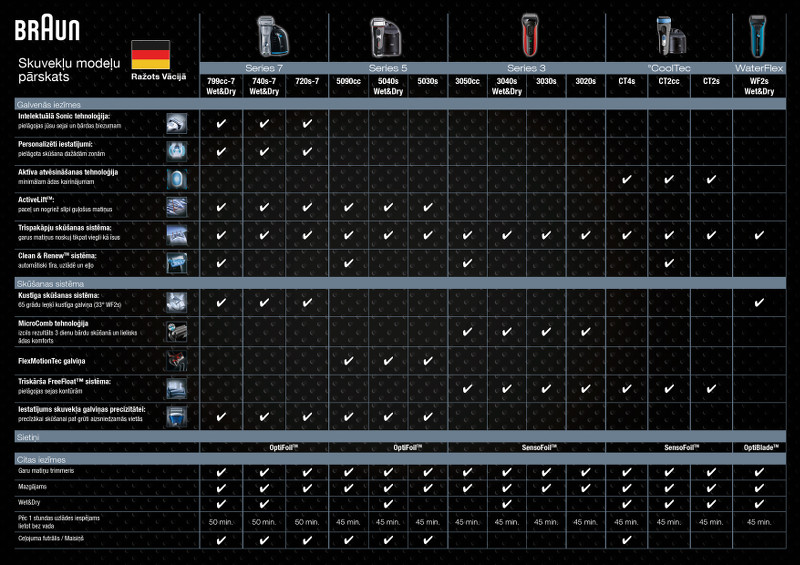Select model header 5030s
Image resolution: width=800 pixels, height=565 pixels.
pos(428,81)
